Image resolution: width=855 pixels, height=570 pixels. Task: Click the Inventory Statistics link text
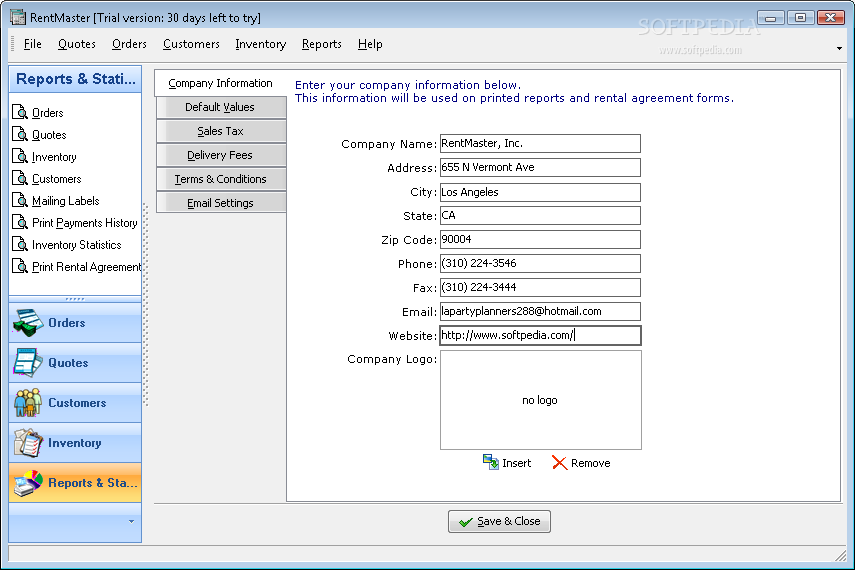(x=76, y=245)
